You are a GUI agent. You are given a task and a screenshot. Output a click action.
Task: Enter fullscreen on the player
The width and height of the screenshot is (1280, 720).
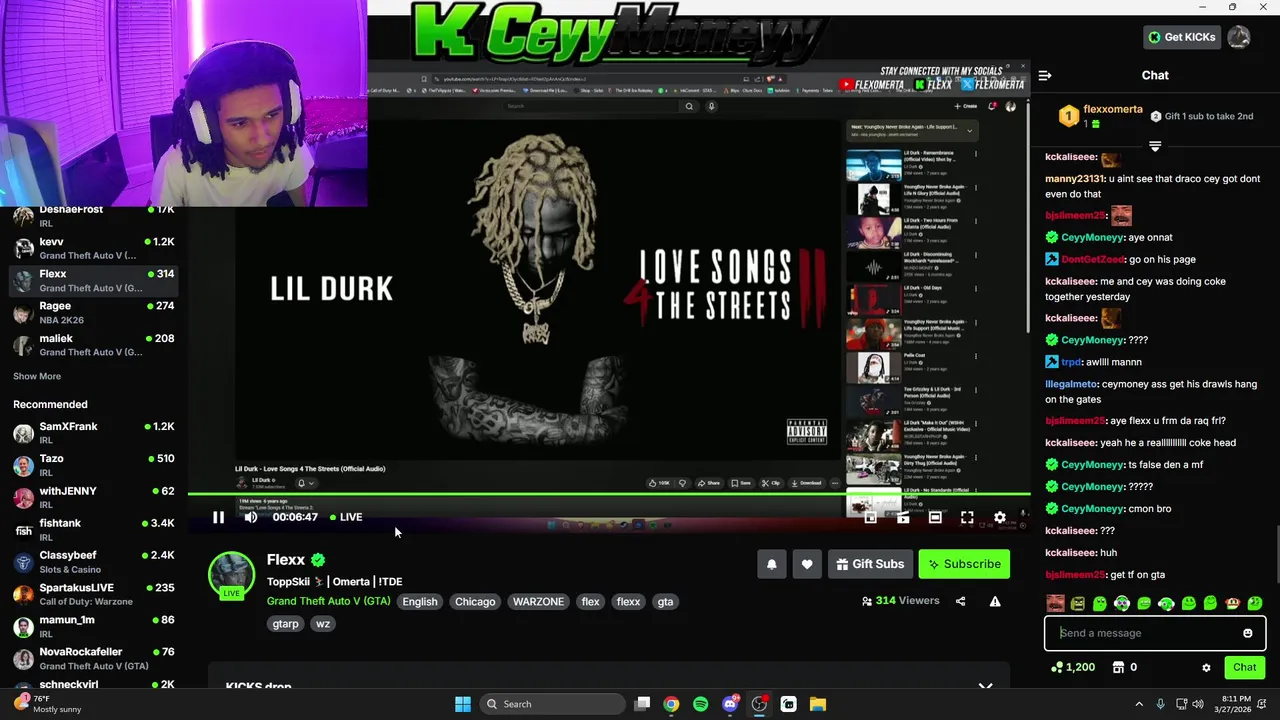click(967, 517)
